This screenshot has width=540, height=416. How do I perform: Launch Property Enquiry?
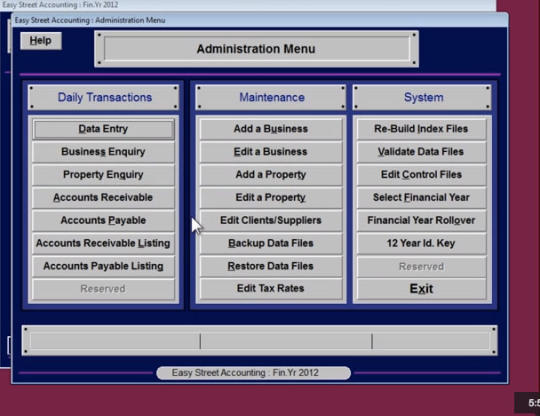coord(103,175)
